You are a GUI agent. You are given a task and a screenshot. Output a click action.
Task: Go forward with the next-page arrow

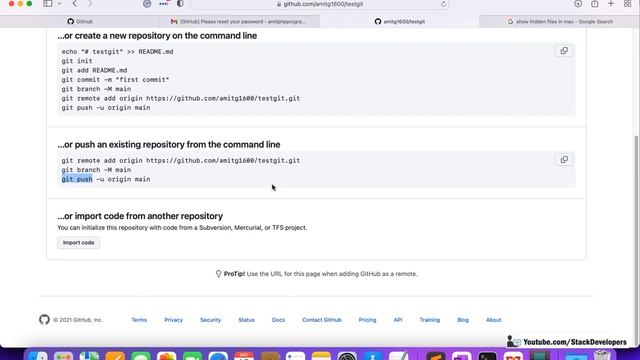pyautogui.click(x=90, y=4)
